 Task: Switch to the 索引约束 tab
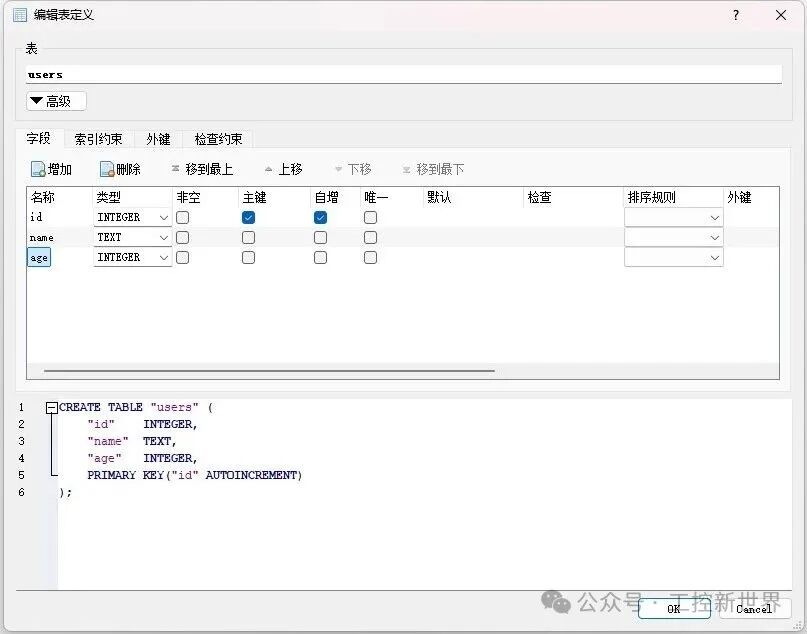click(98, 139)
